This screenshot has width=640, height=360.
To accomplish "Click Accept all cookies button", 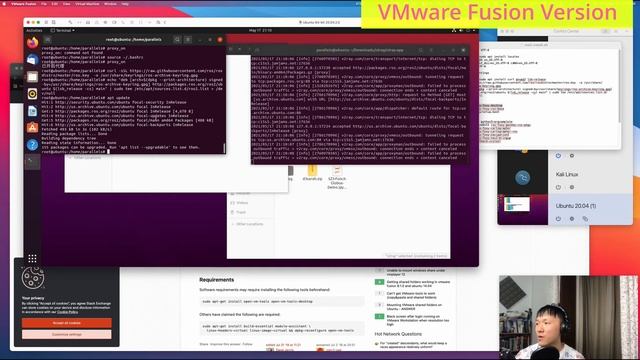I will (67, 323).
